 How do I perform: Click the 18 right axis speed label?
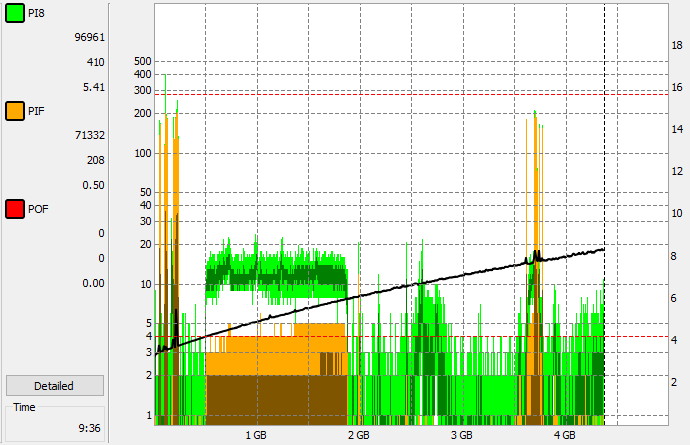click(x=677, y=45)
